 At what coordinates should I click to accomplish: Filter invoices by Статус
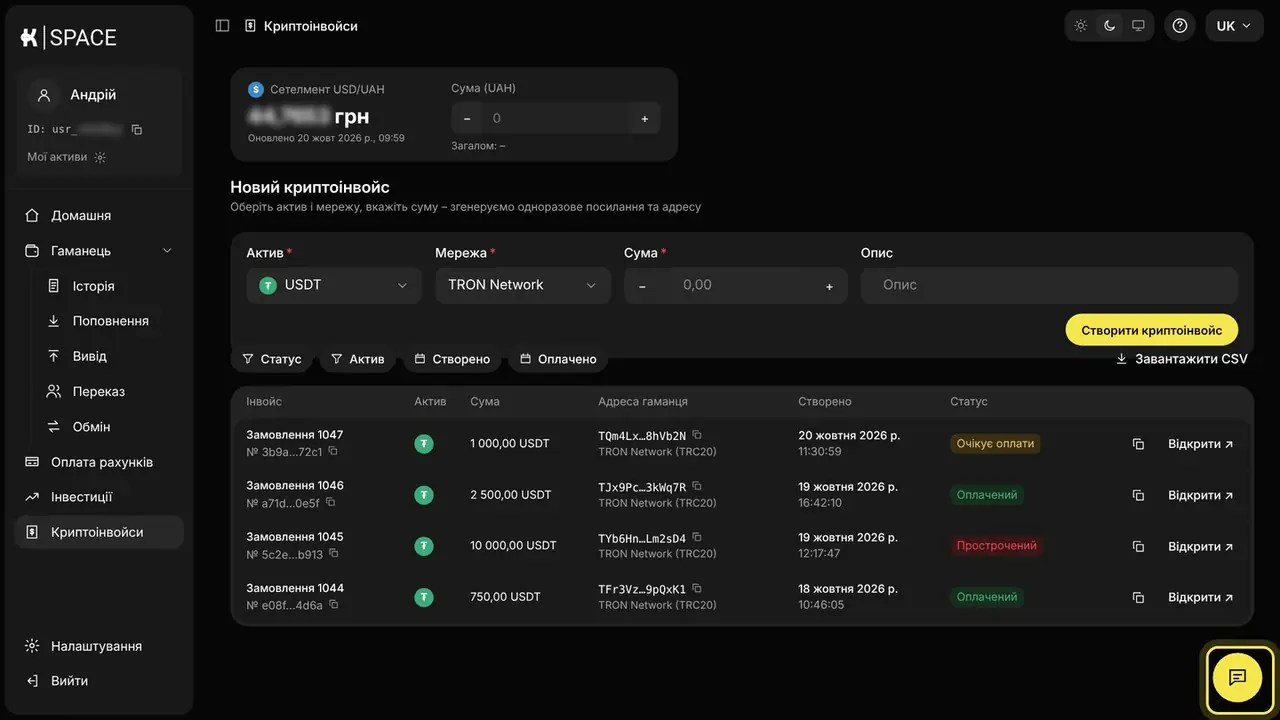click(x=272, y=359)
